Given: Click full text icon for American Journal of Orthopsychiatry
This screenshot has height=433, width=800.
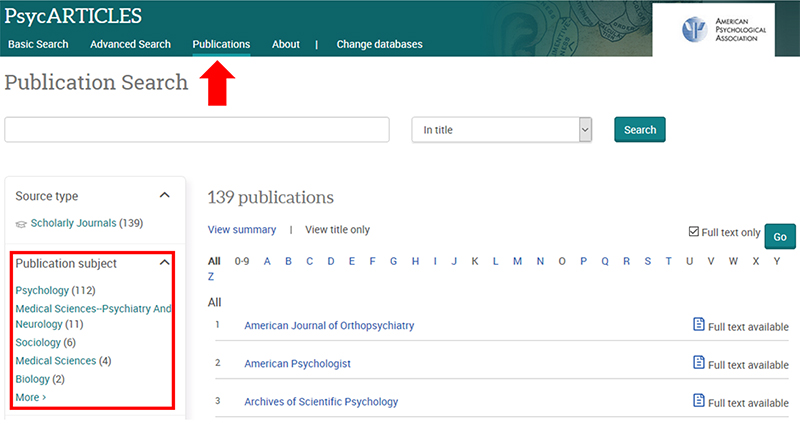Looking at the screenshot, I should (x=698, y=324).
